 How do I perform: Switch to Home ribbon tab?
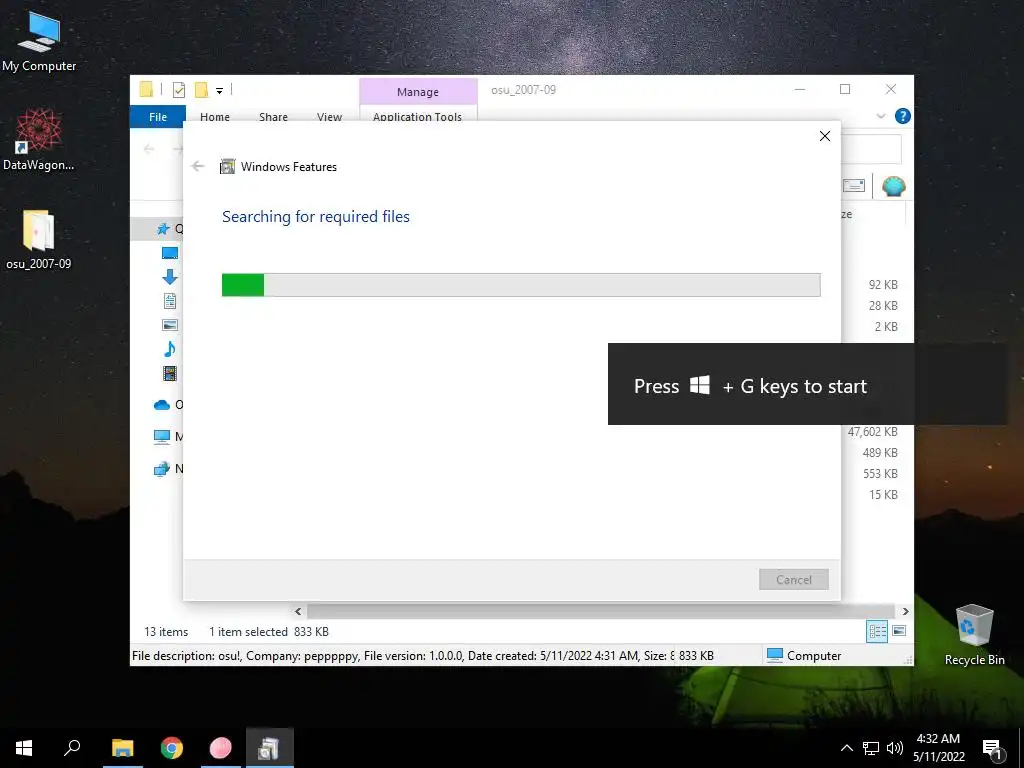[215, 117]
